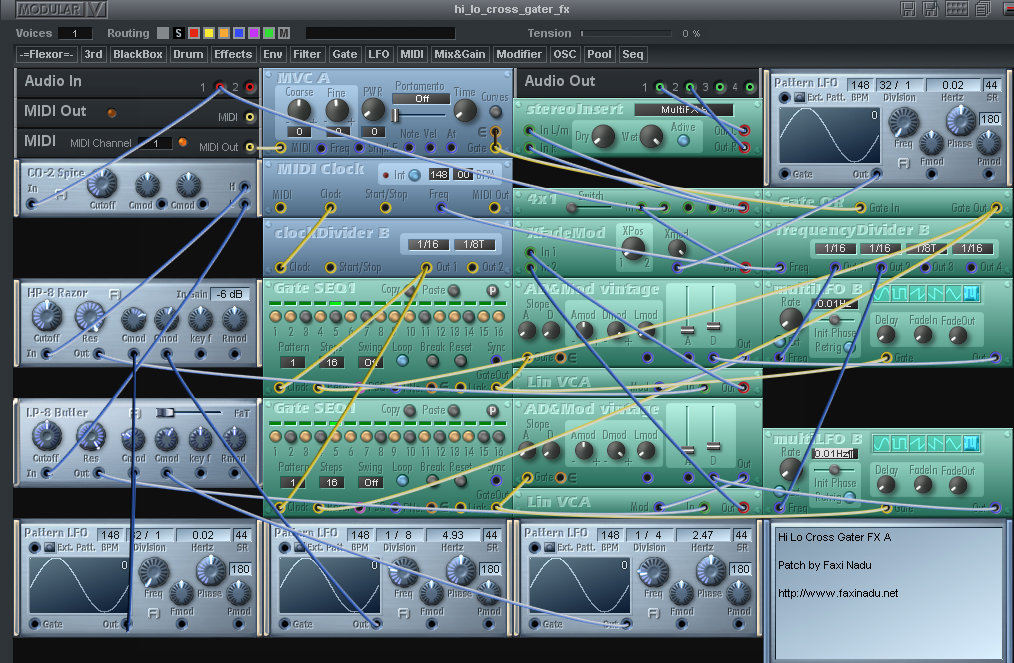Open the MultiFX selector on stereoInsert
The image size is (1014, 663).
(x=684, y=109)
